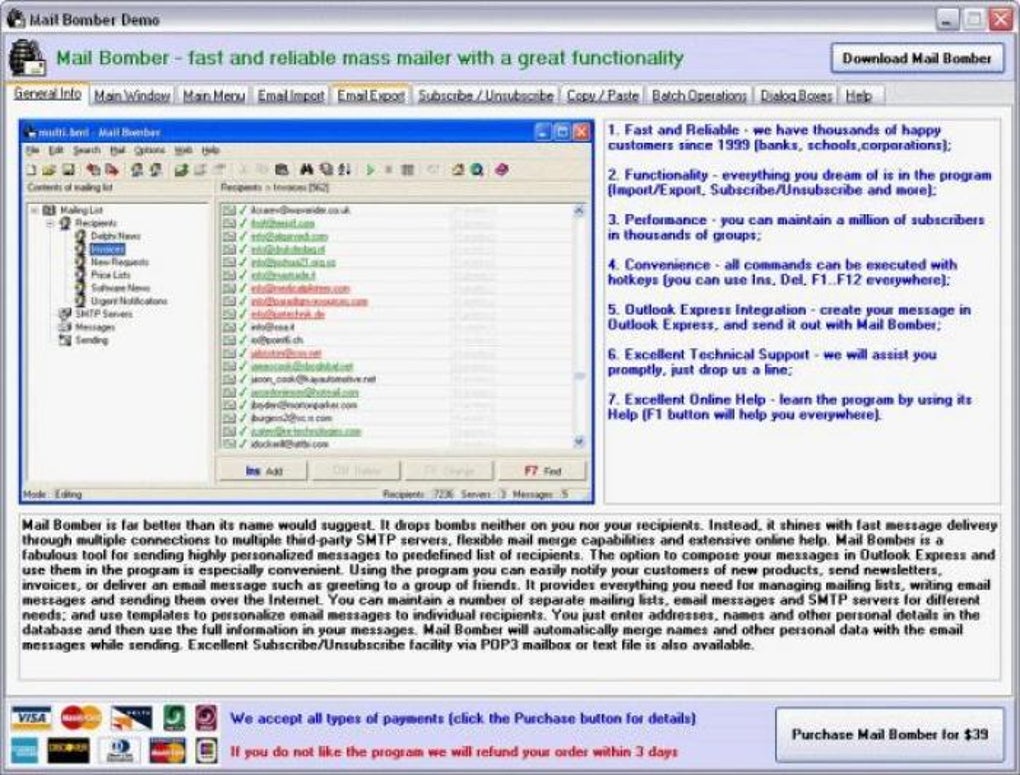Switch to the Copy / Paste tab
This screenshot has width=1020, height=775.
[602, 96]
